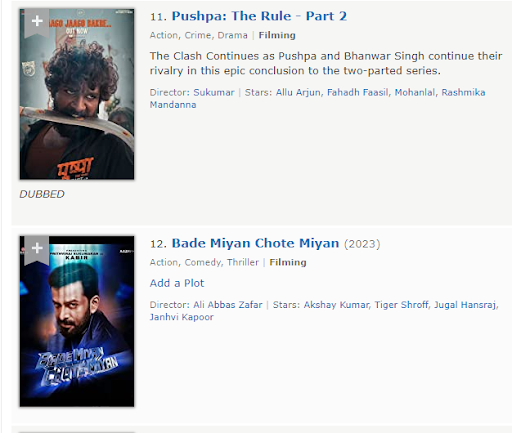The image size is (512, 433).
Task: View director Sukumar's page
Action: pyautogui.click(x=214, y=92)
